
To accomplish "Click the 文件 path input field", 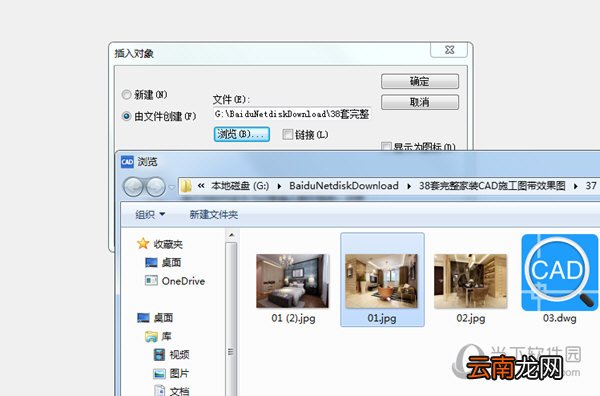I will coord(292,114).
